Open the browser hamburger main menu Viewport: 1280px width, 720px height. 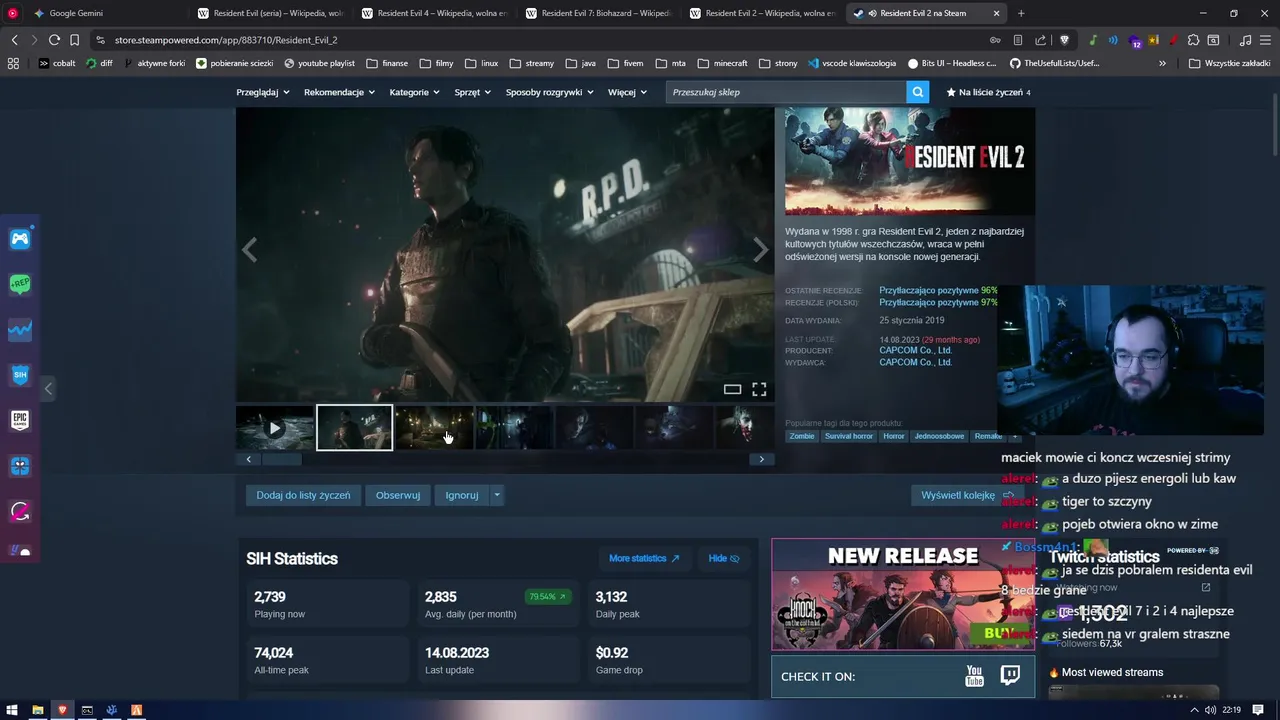tap(1266, 40)
